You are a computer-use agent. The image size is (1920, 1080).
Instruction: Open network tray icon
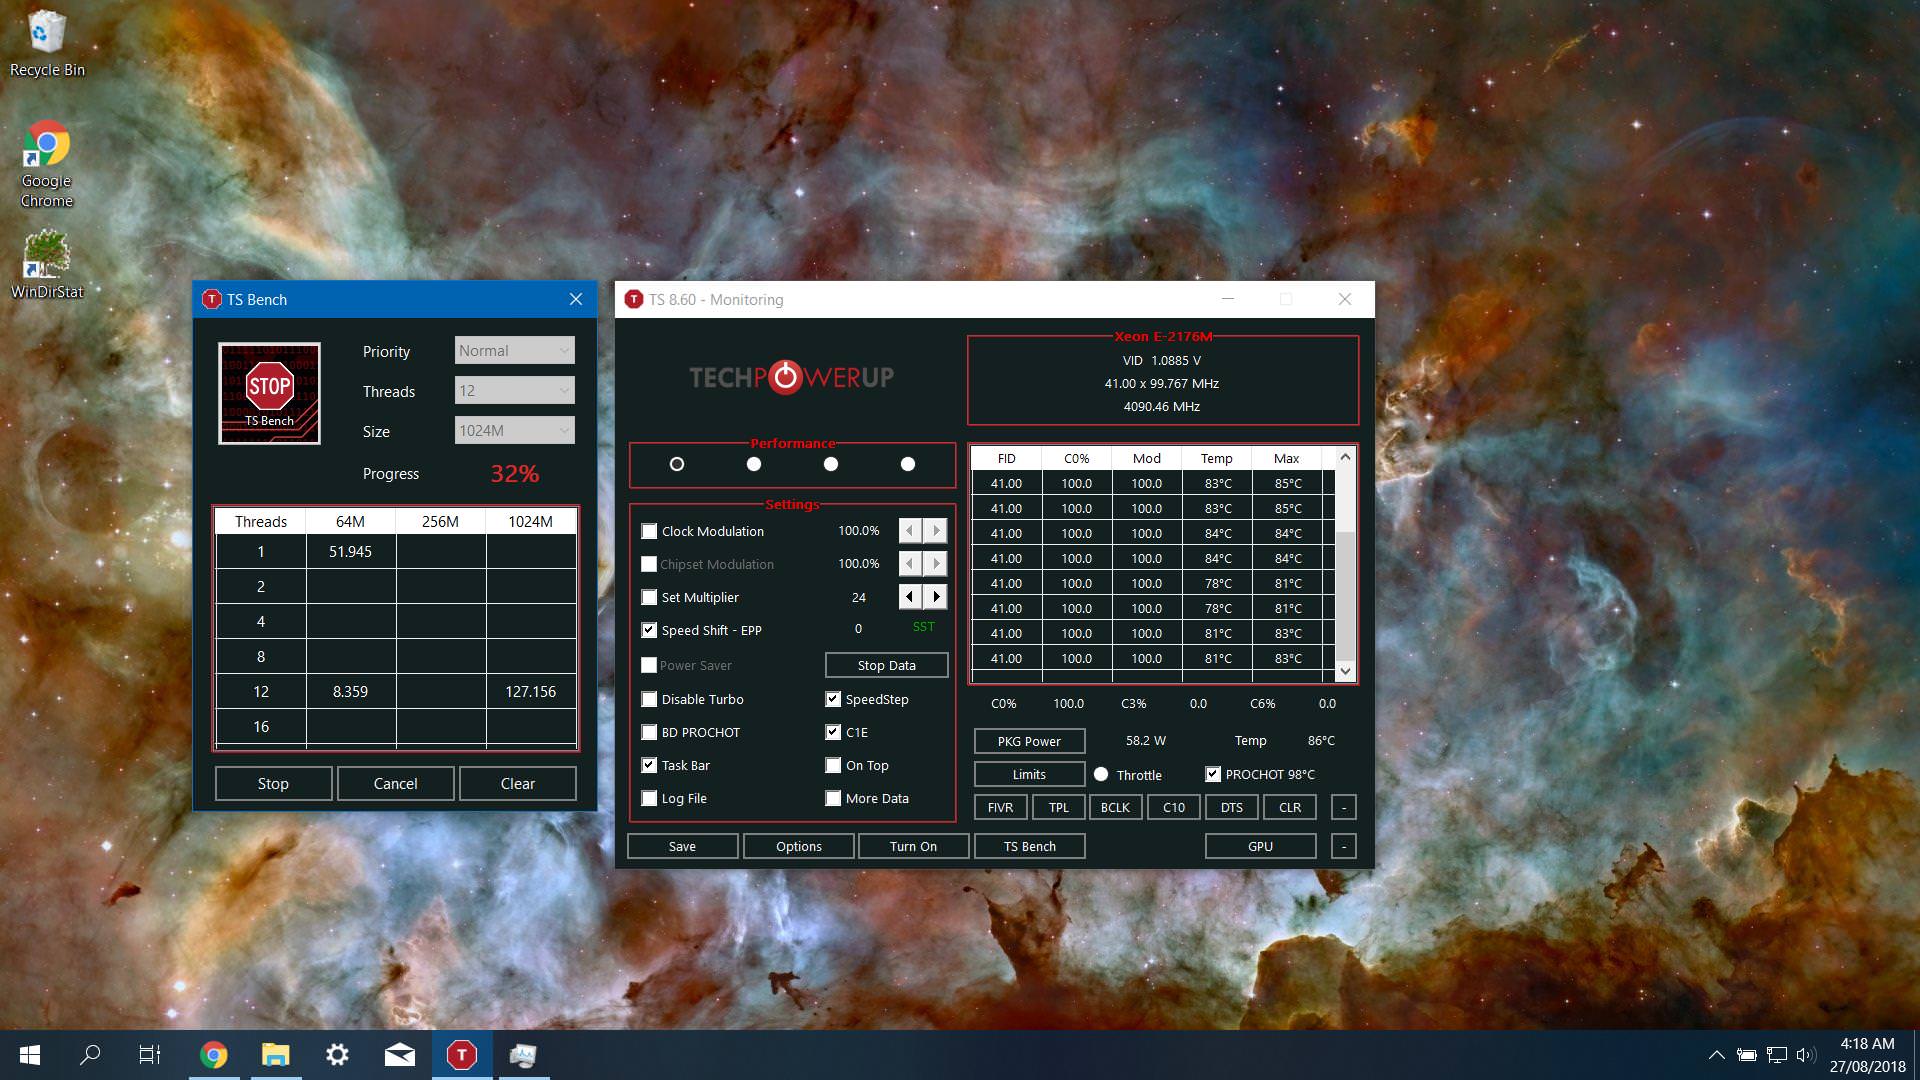(1776, 1055)
